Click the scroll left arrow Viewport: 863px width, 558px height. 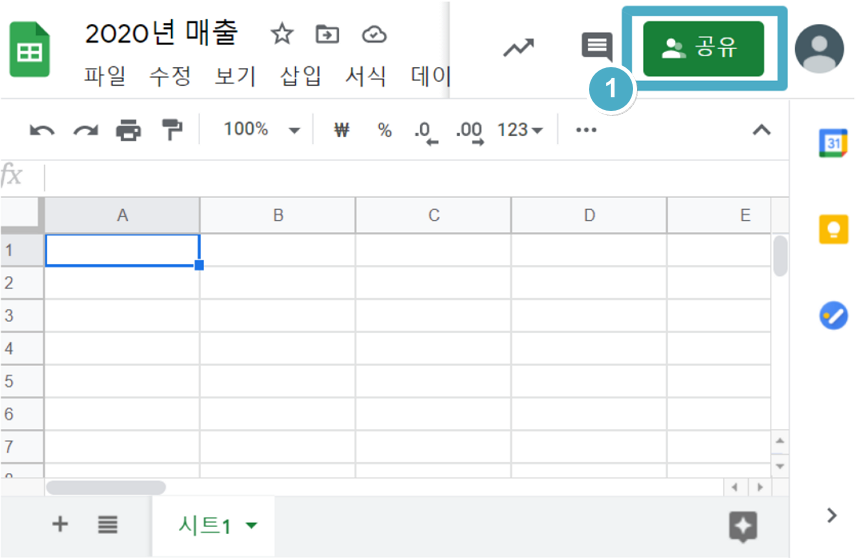click(734, 487)
